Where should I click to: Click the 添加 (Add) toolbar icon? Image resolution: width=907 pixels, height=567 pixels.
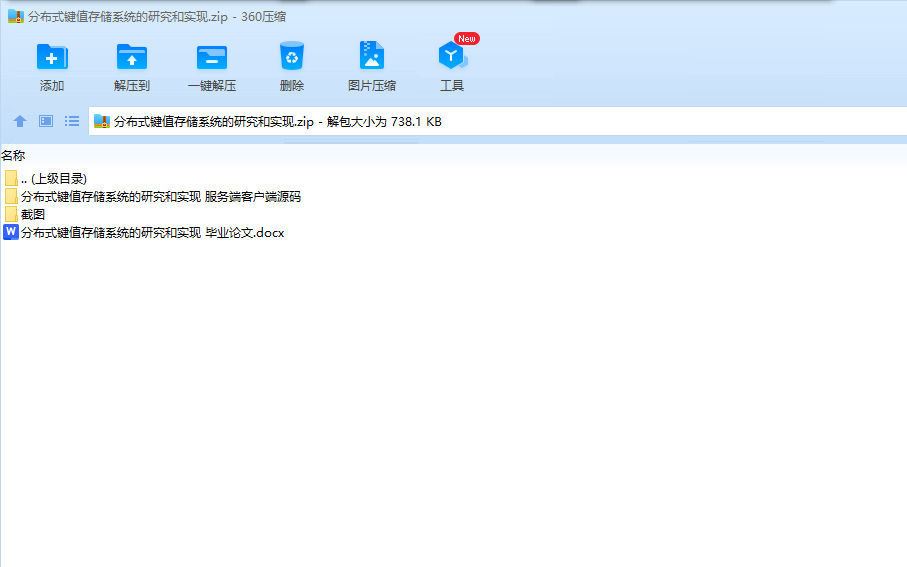(52, 57)
